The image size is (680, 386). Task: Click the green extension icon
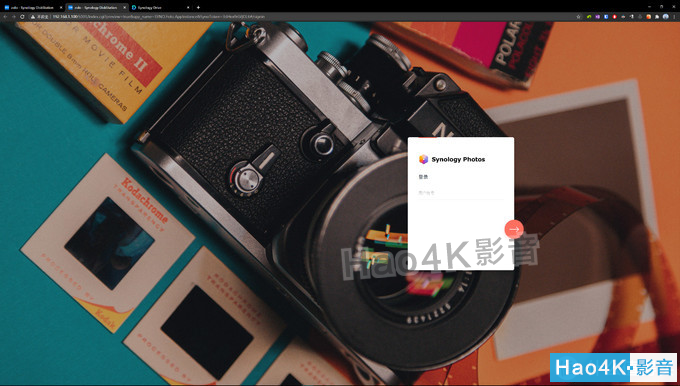[x=589, y=16]
